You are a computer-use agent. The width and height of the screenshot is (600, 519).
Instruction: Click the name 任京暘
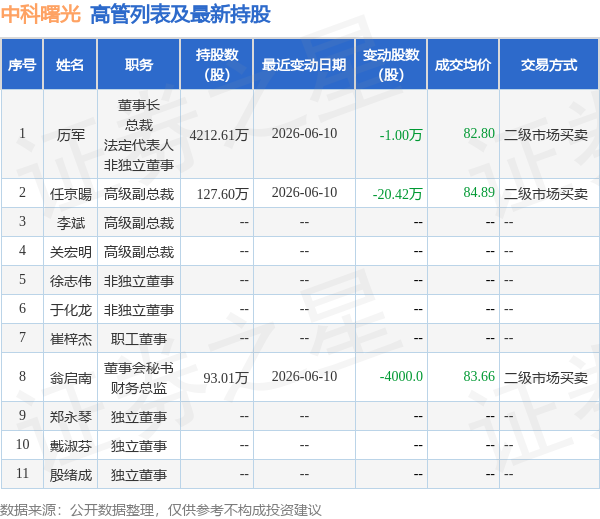pyautogui.click(x=71, y=194)
